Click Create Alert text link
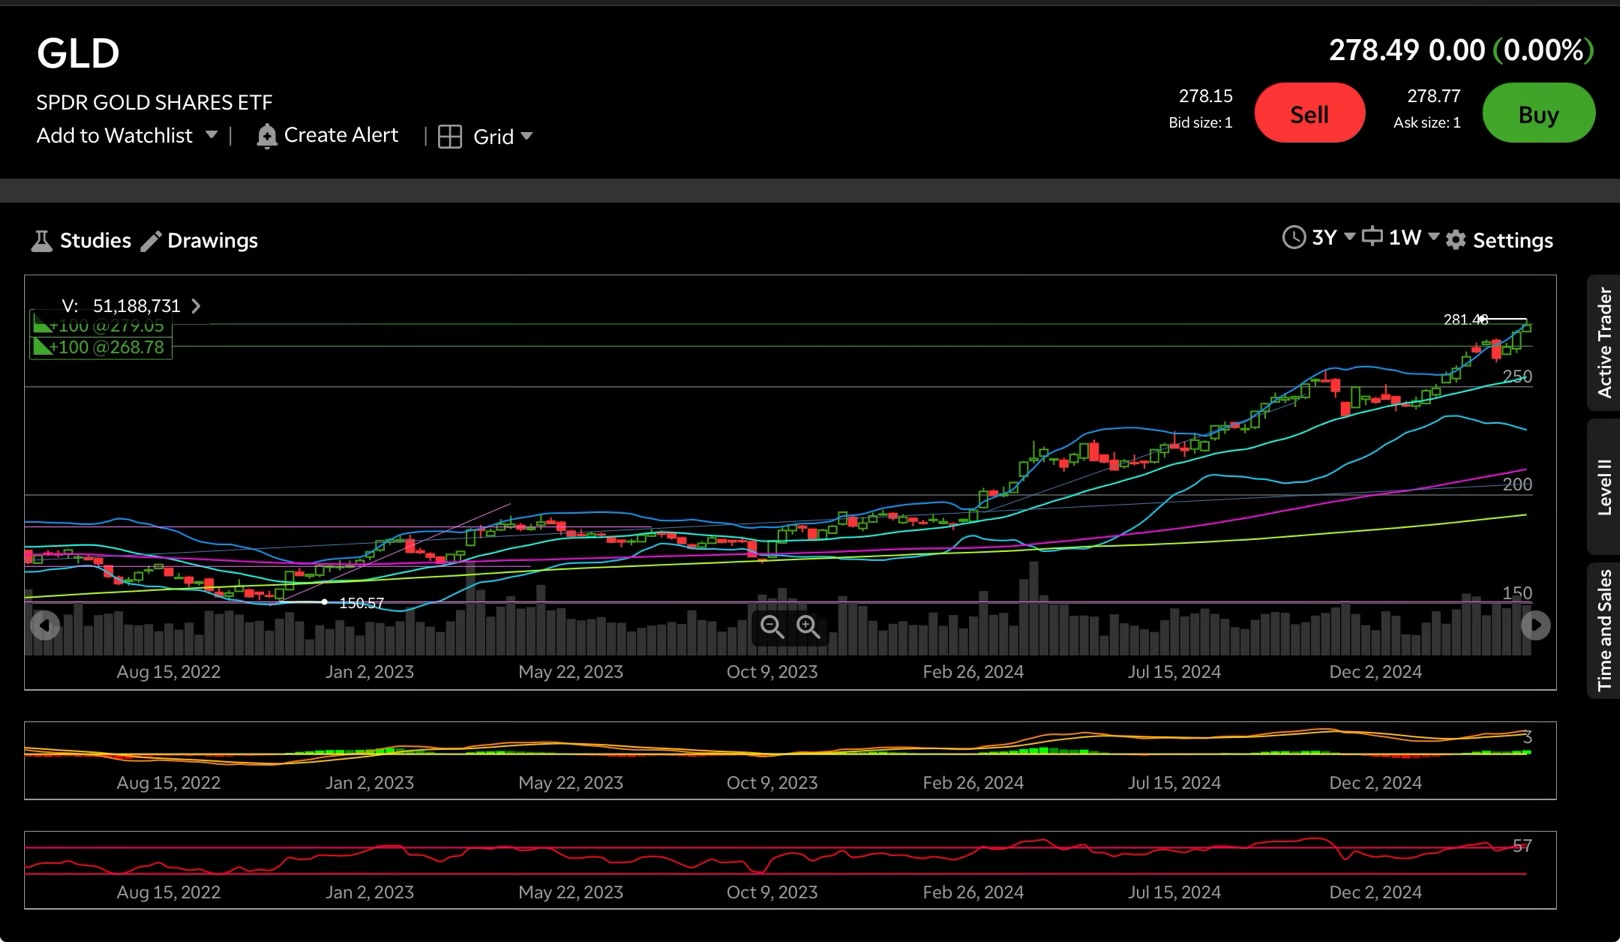Screen dimensions: 1620x942 point(341,135)
